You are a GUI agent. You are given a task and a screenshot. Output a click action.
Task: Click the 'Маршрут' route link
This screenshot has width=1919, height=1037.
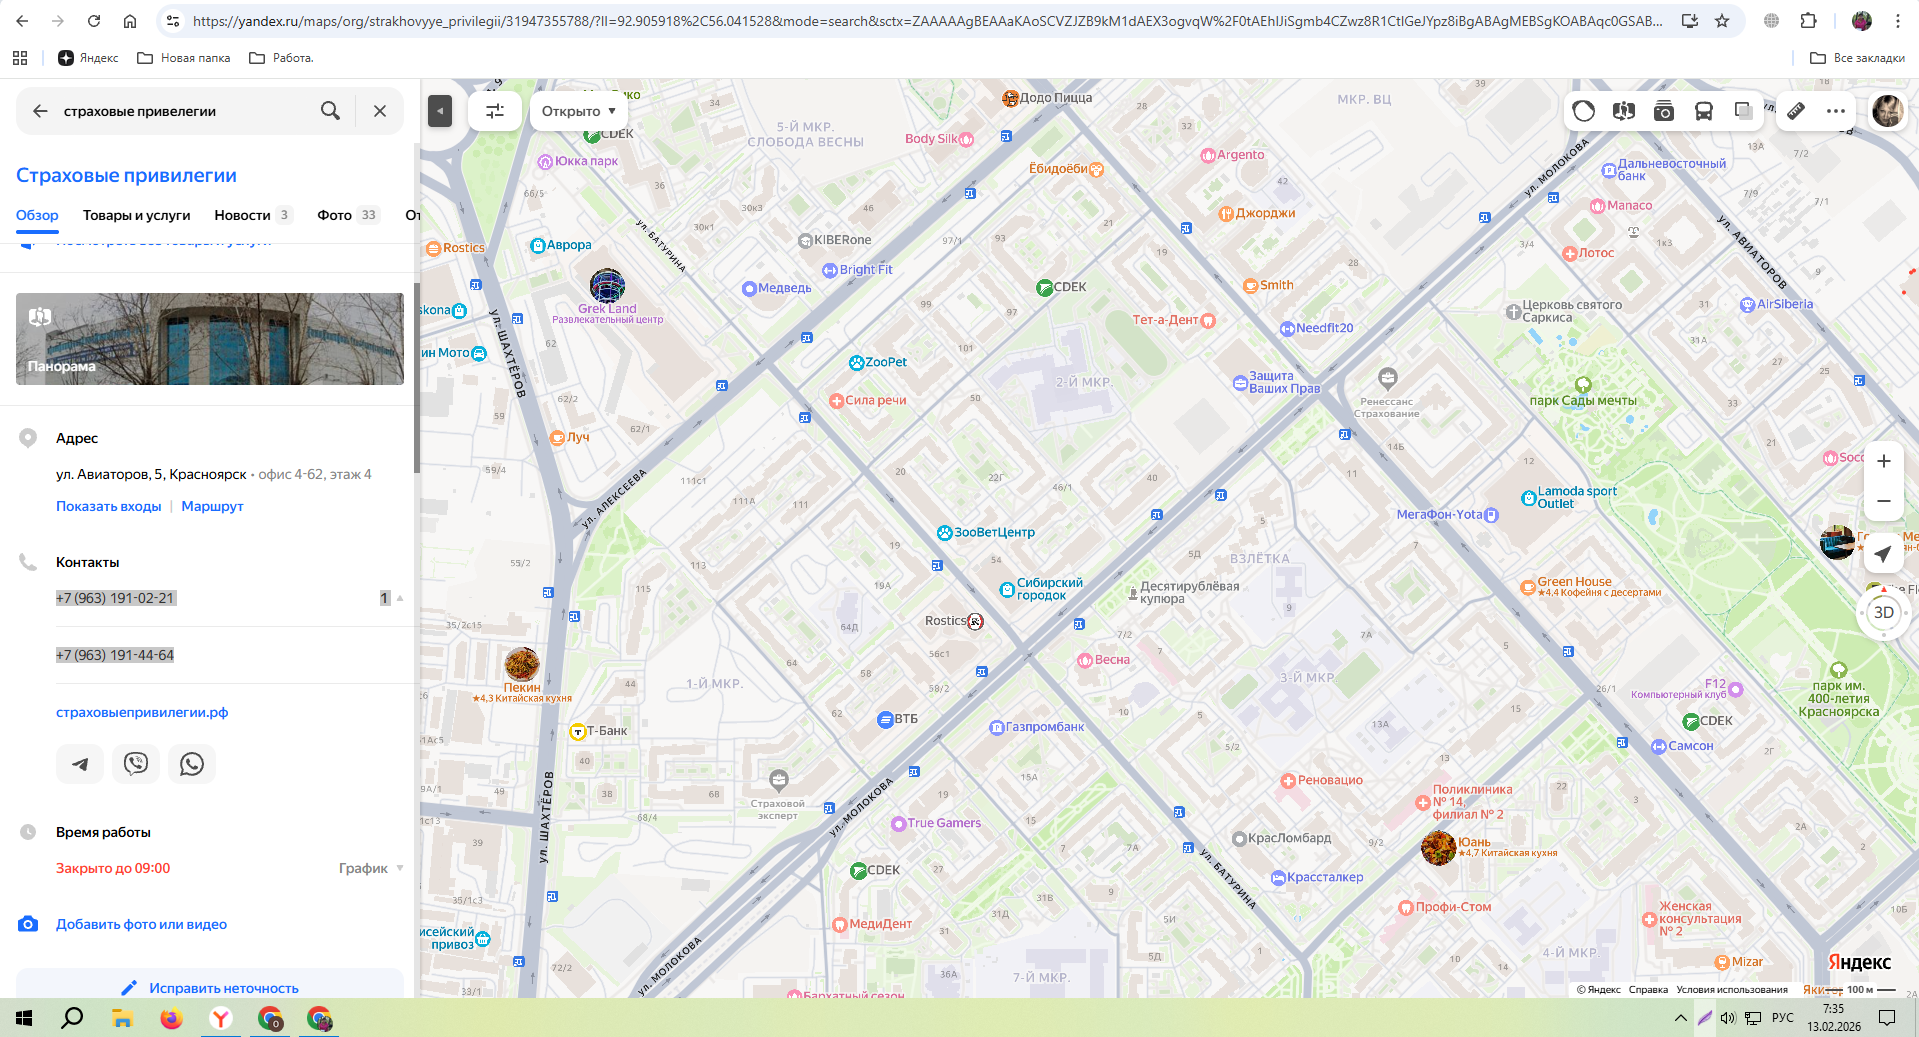pos(212,506)
